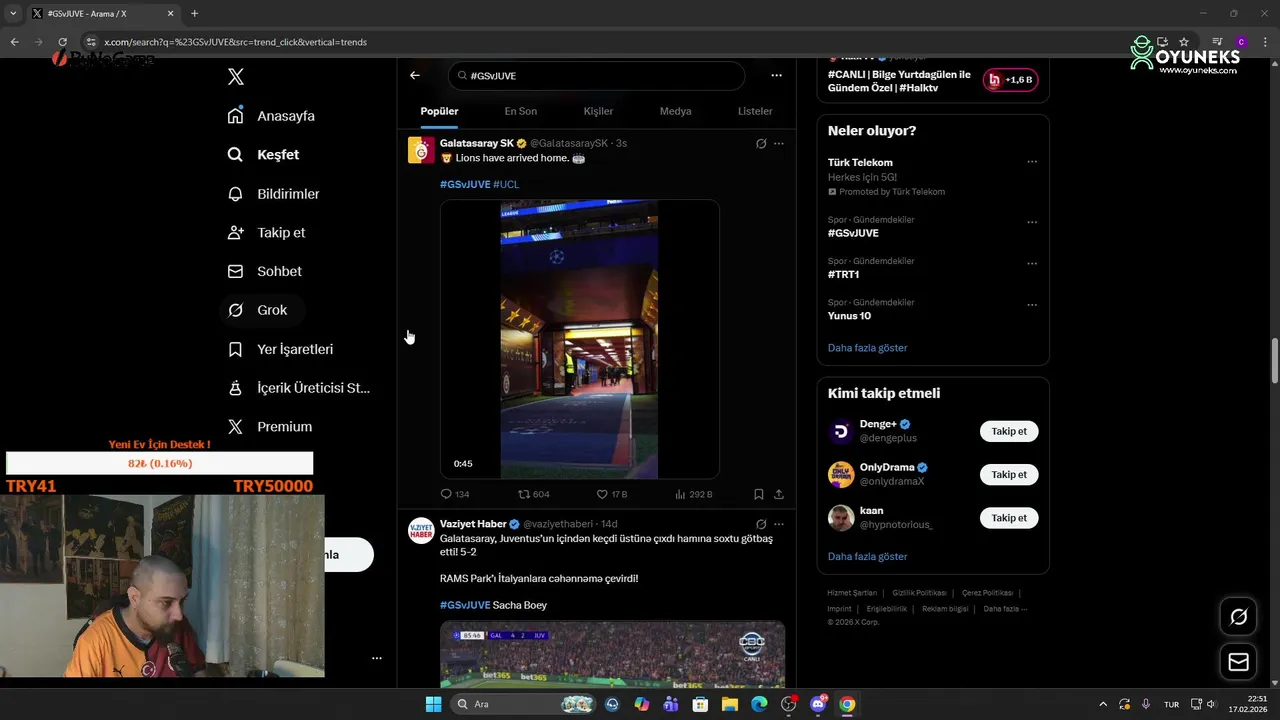Bookmark the Galatasaray post
Viewport: 1280px width, 720px height.
click(759, 494)
